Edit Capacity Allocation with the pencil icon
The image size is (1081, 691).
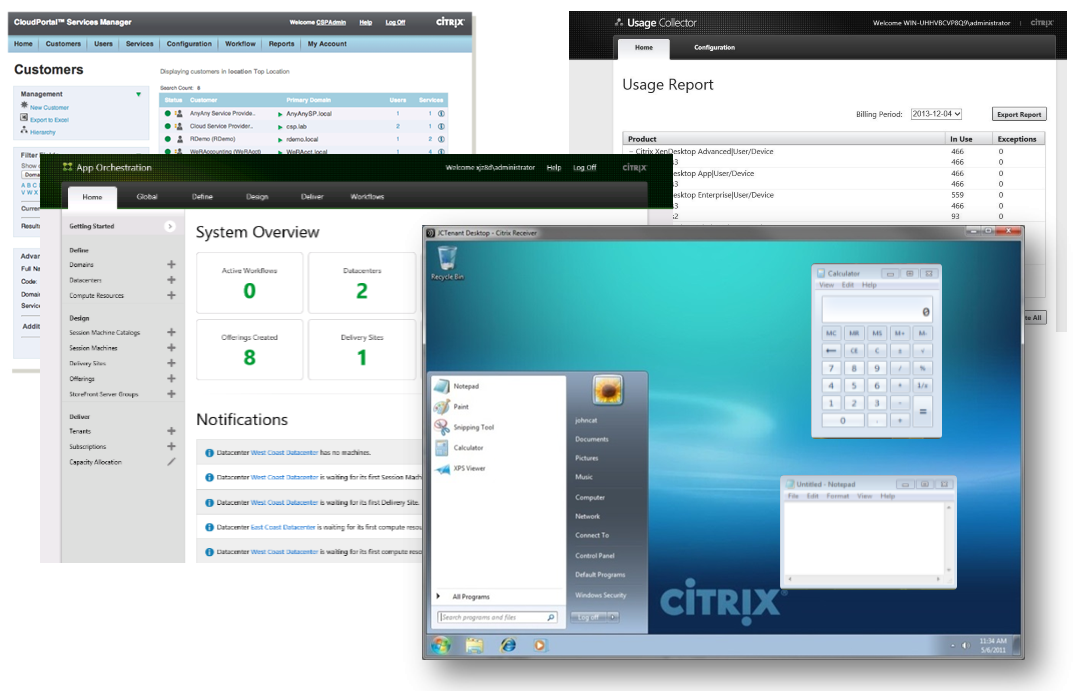tap(171, 462)
